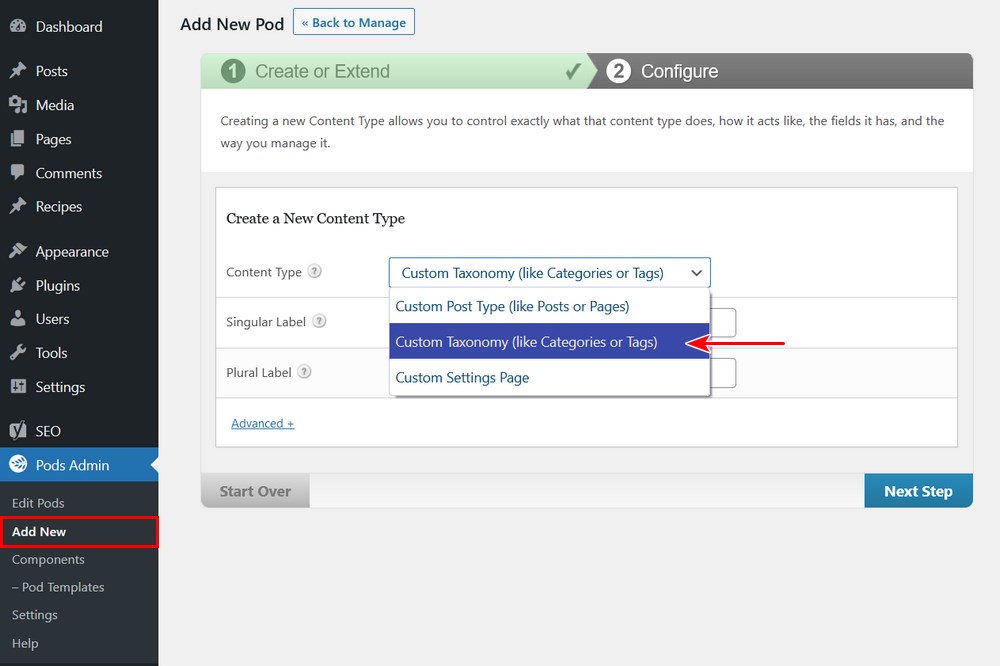Open Appearance menu item
Image resolution: width=1000 pixels, height=666 pixels.
79,251
